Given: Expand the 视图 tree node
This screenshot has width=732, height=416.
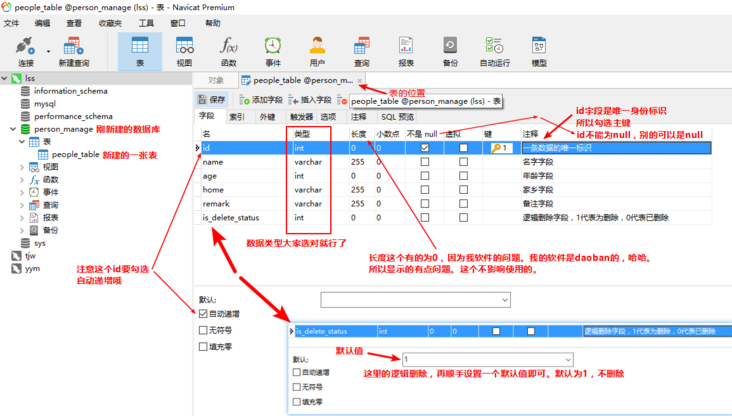Looking at the screenshot, I should coord(22,167).
